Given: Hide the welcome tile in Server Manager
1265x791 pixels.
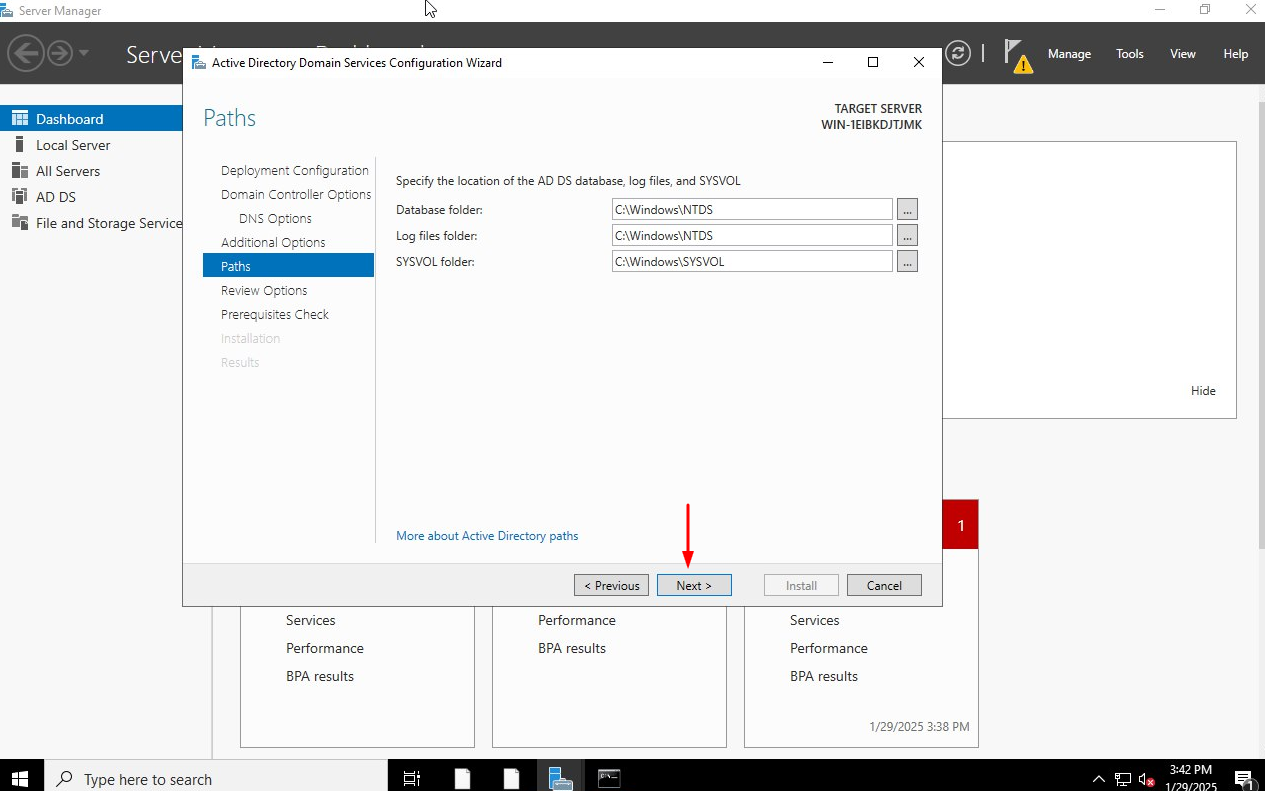Looking at the screenshot, I should click(x=1203, y=391).
